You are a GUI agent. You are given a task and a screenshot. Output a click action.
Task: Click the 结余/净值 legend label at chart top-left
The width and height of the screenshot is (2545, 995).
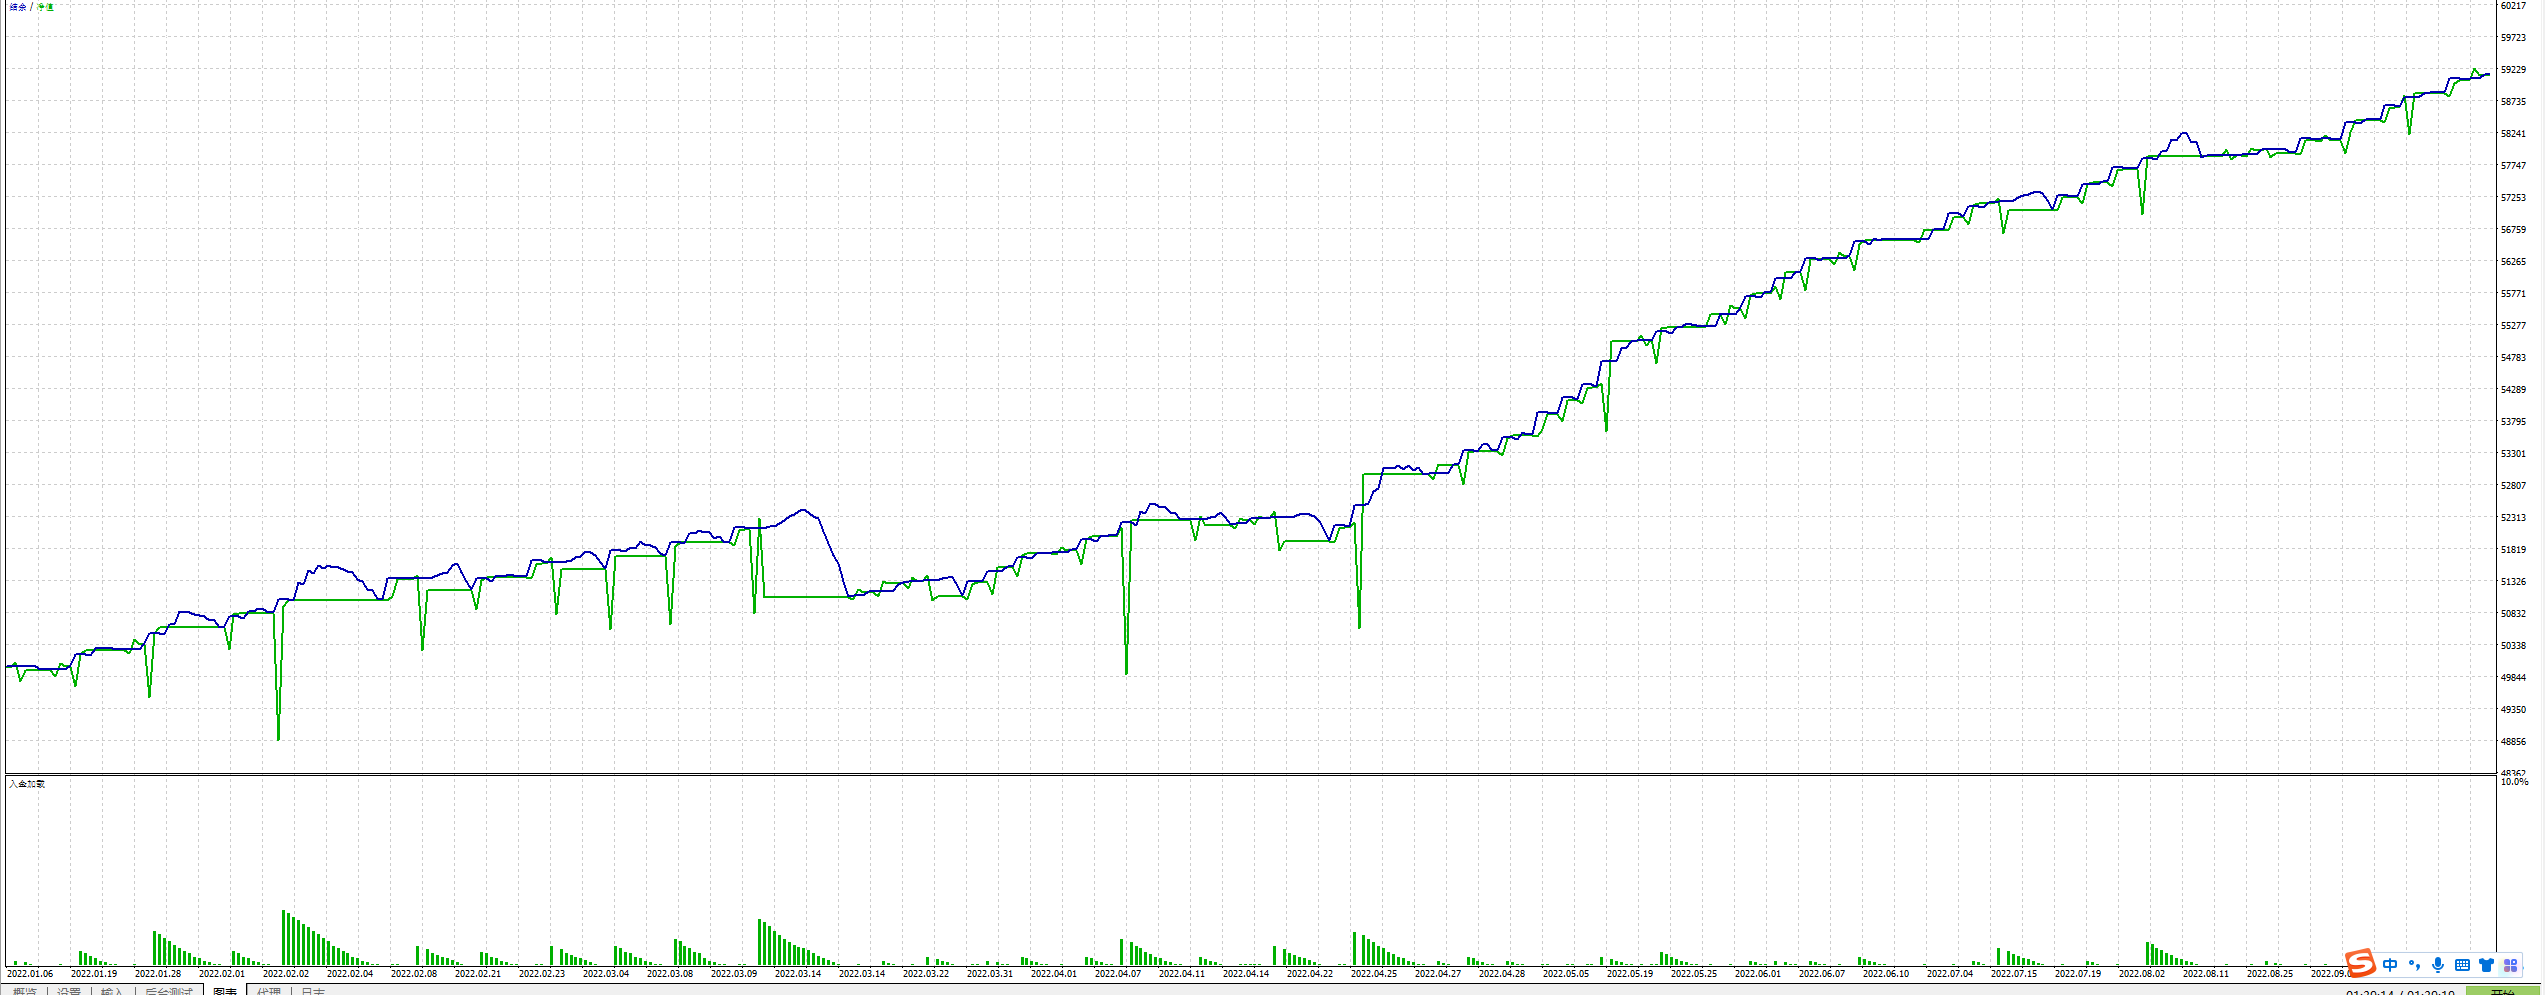point(31,7)
